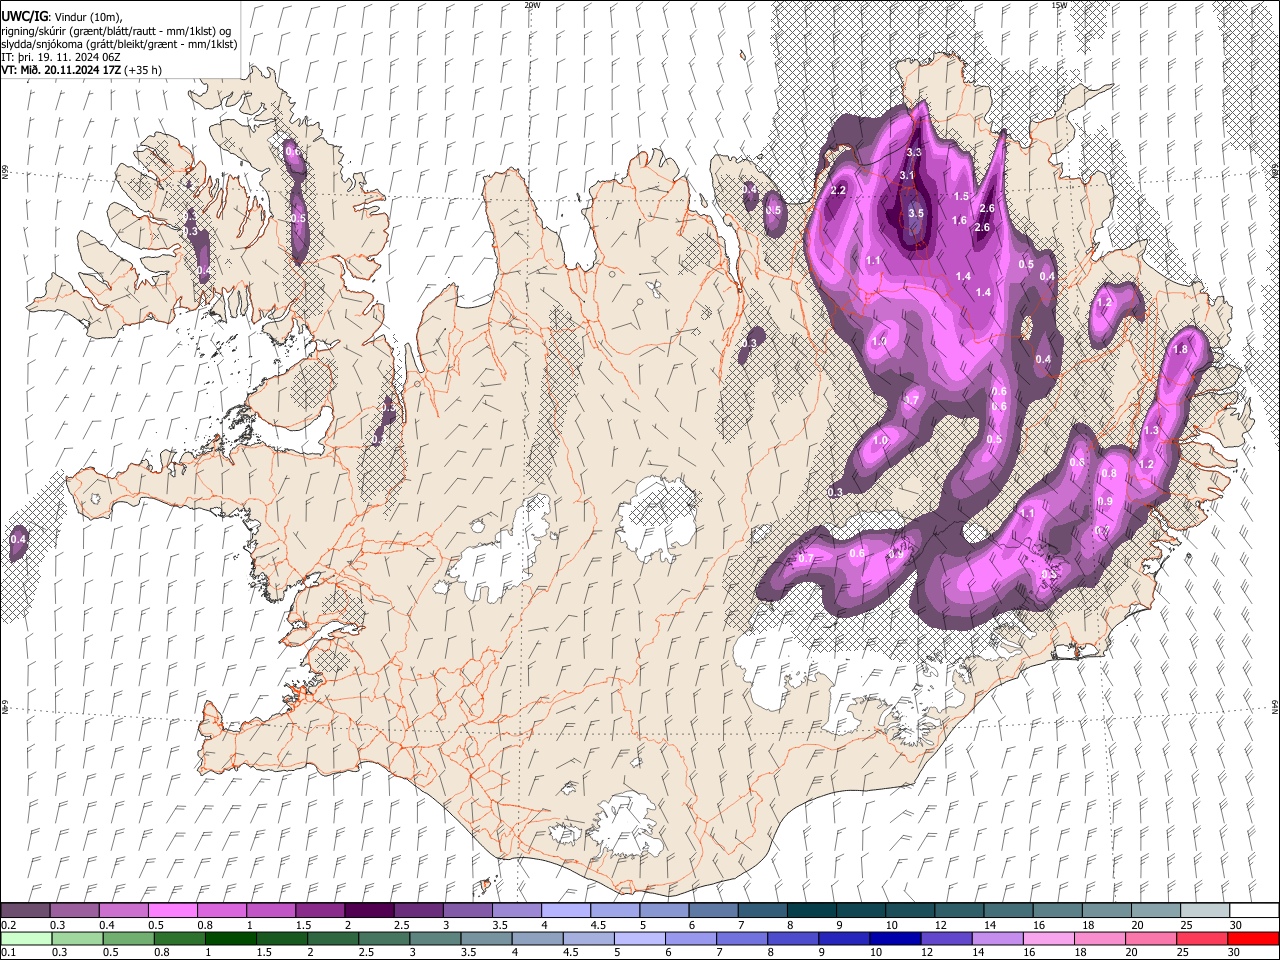Click the 3.3 snowfall value label
Viewport: 1280px width, 960px height.
click(x=913, y=153)
